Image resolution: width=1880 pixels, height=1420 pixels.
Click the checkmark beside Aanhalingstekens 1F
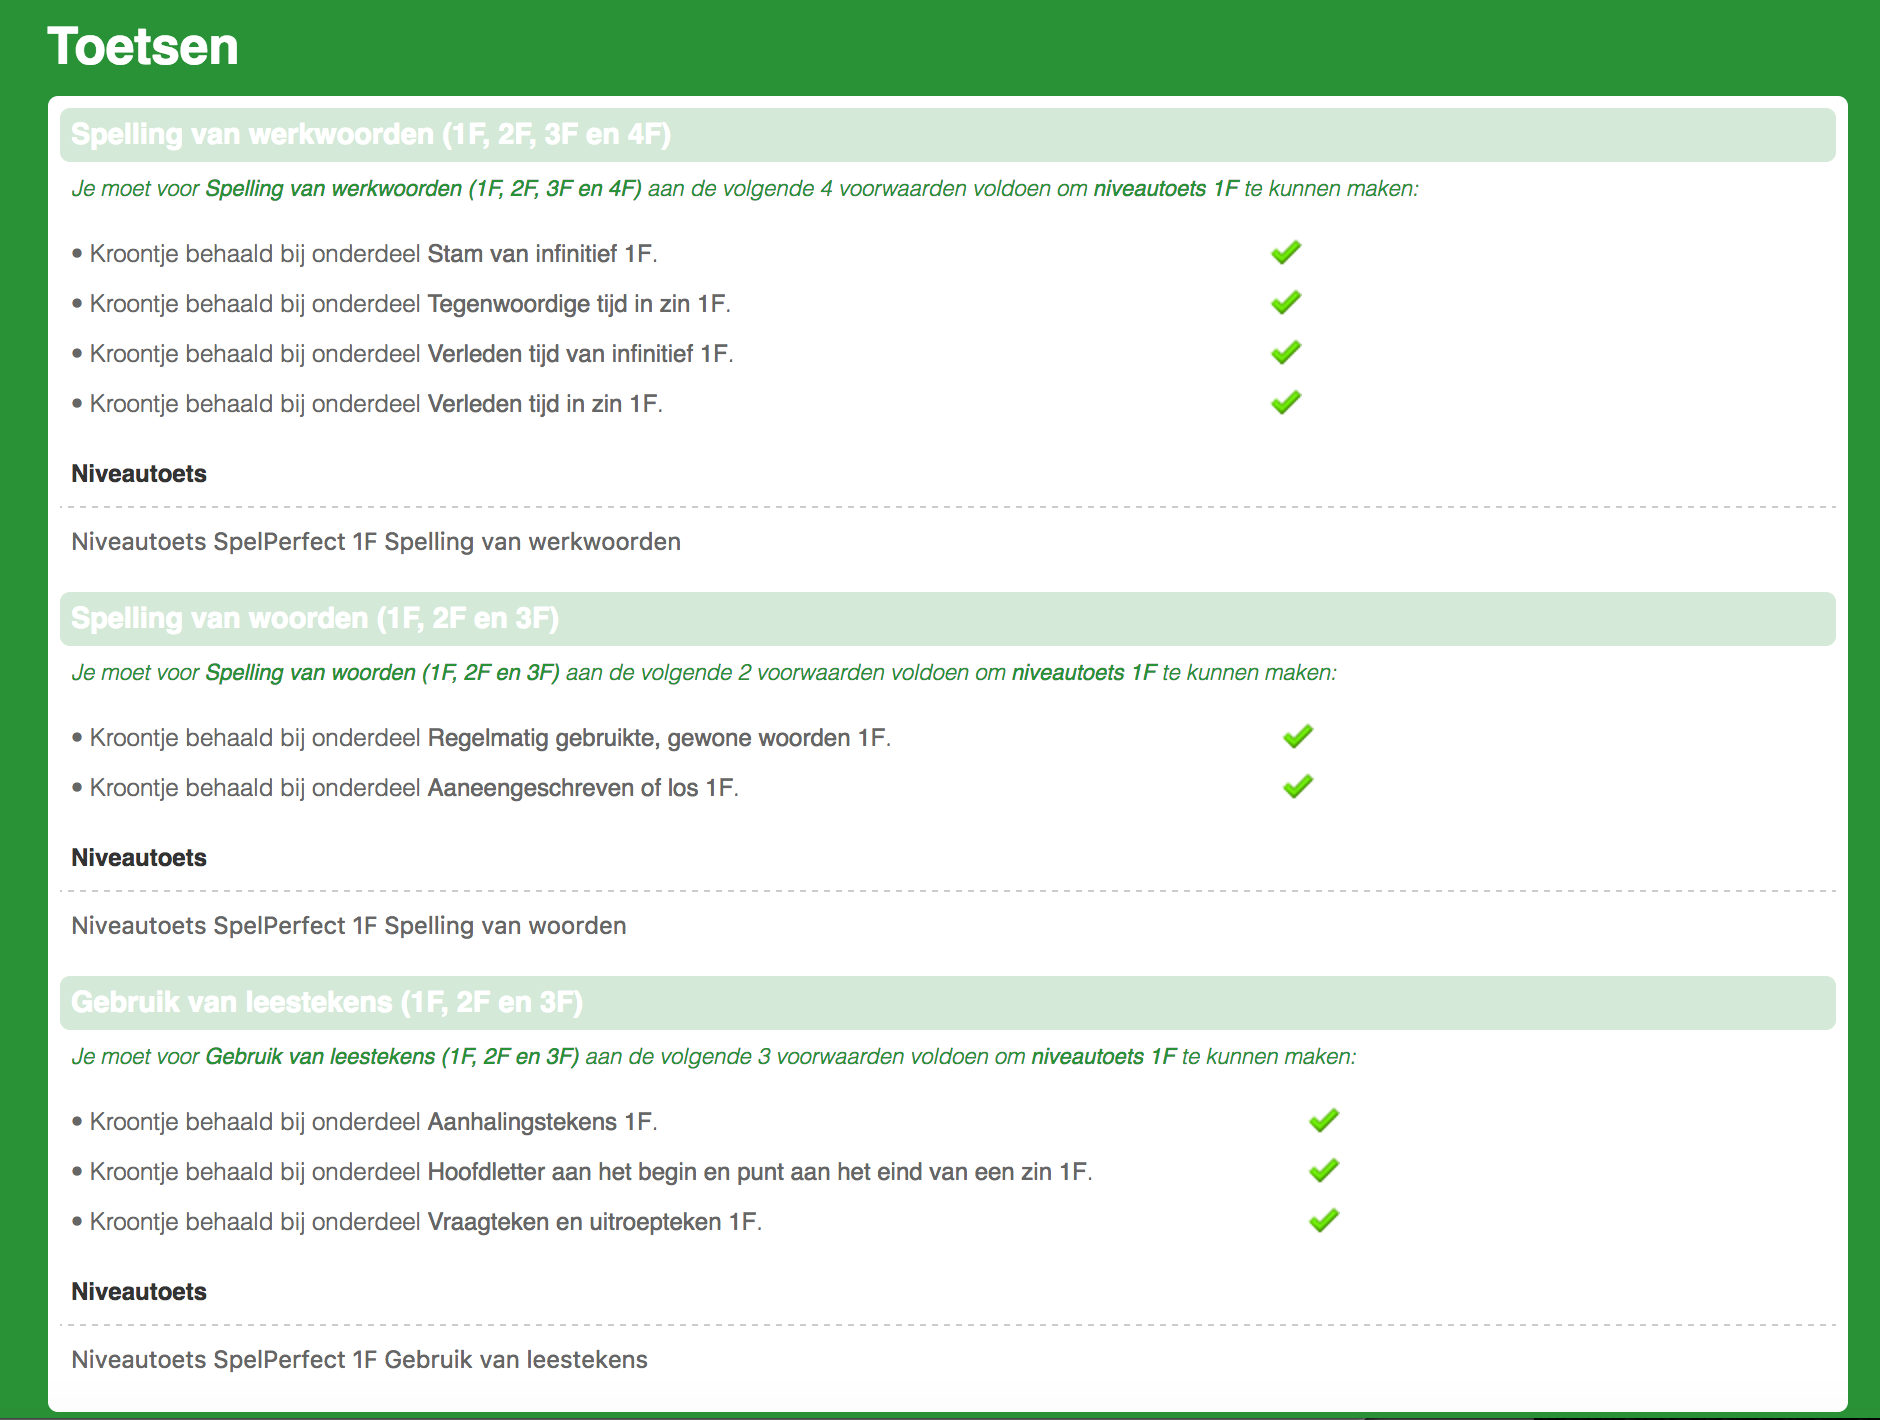pyautogui.click(x=1324, y=1121)
